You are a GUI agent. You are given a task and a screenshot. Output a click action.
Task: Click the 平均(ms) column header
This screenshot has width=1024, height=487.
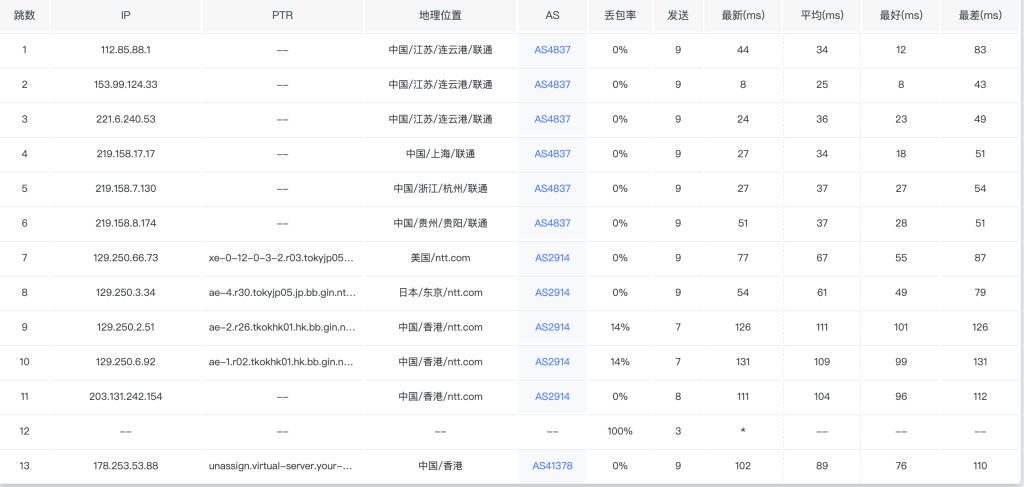tap(822, 16)
